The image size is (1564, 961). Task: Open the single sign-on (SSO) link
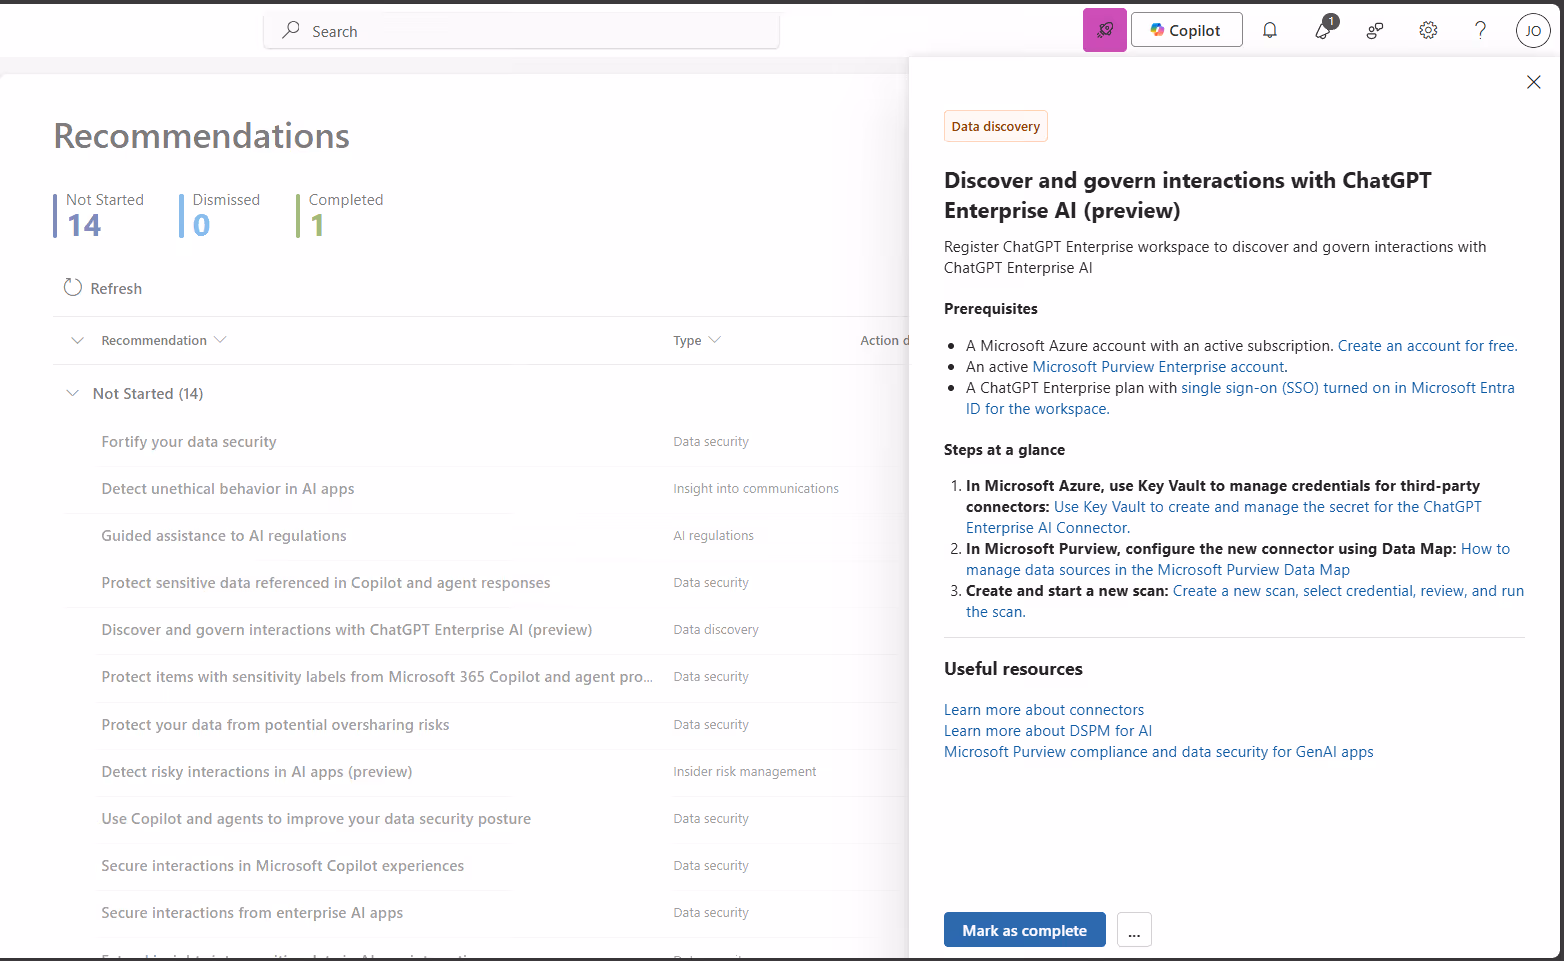click(x=1240, y=398)
